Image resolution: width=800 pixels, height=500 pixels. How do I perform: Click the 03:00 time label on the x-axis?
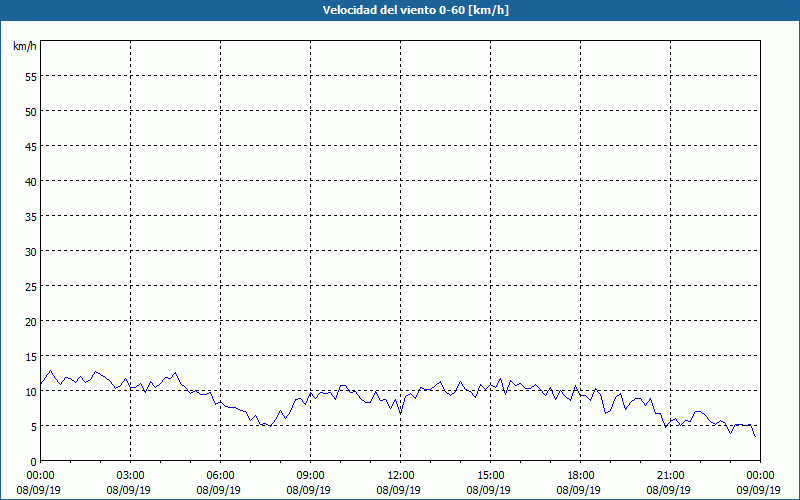[130, 475]
